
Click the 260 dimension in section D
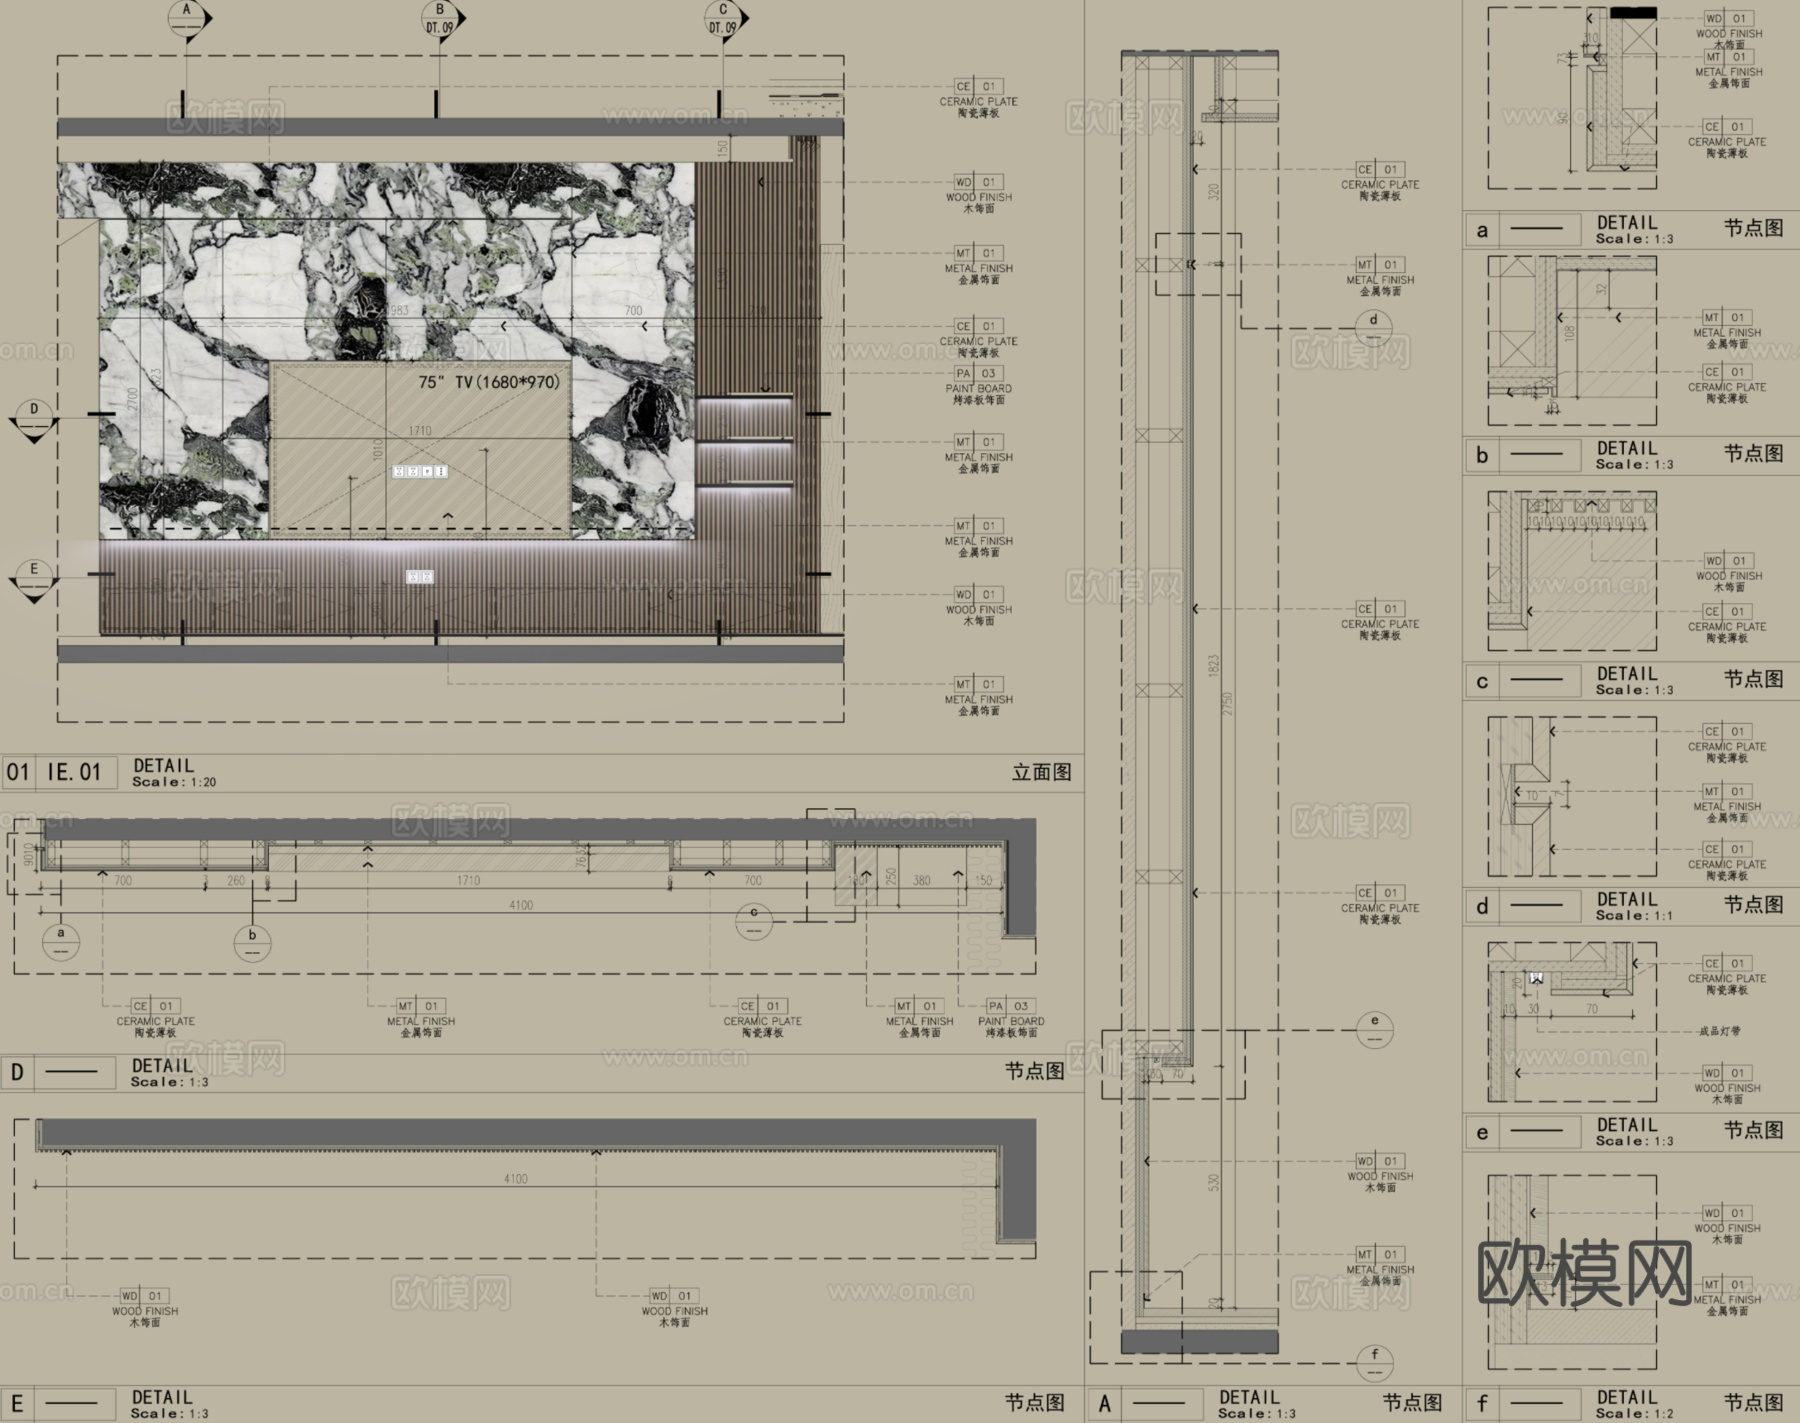point(236,881)
